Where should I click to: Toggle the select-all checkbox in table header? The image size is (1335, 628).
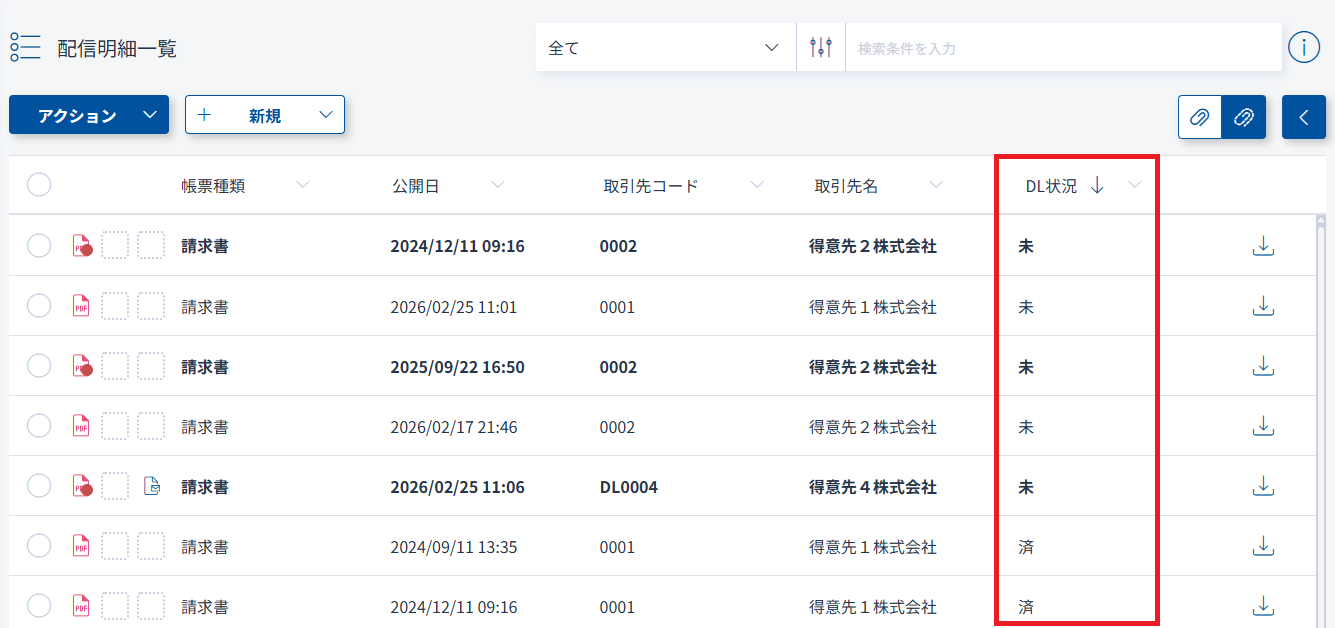(x=39, y=185)
